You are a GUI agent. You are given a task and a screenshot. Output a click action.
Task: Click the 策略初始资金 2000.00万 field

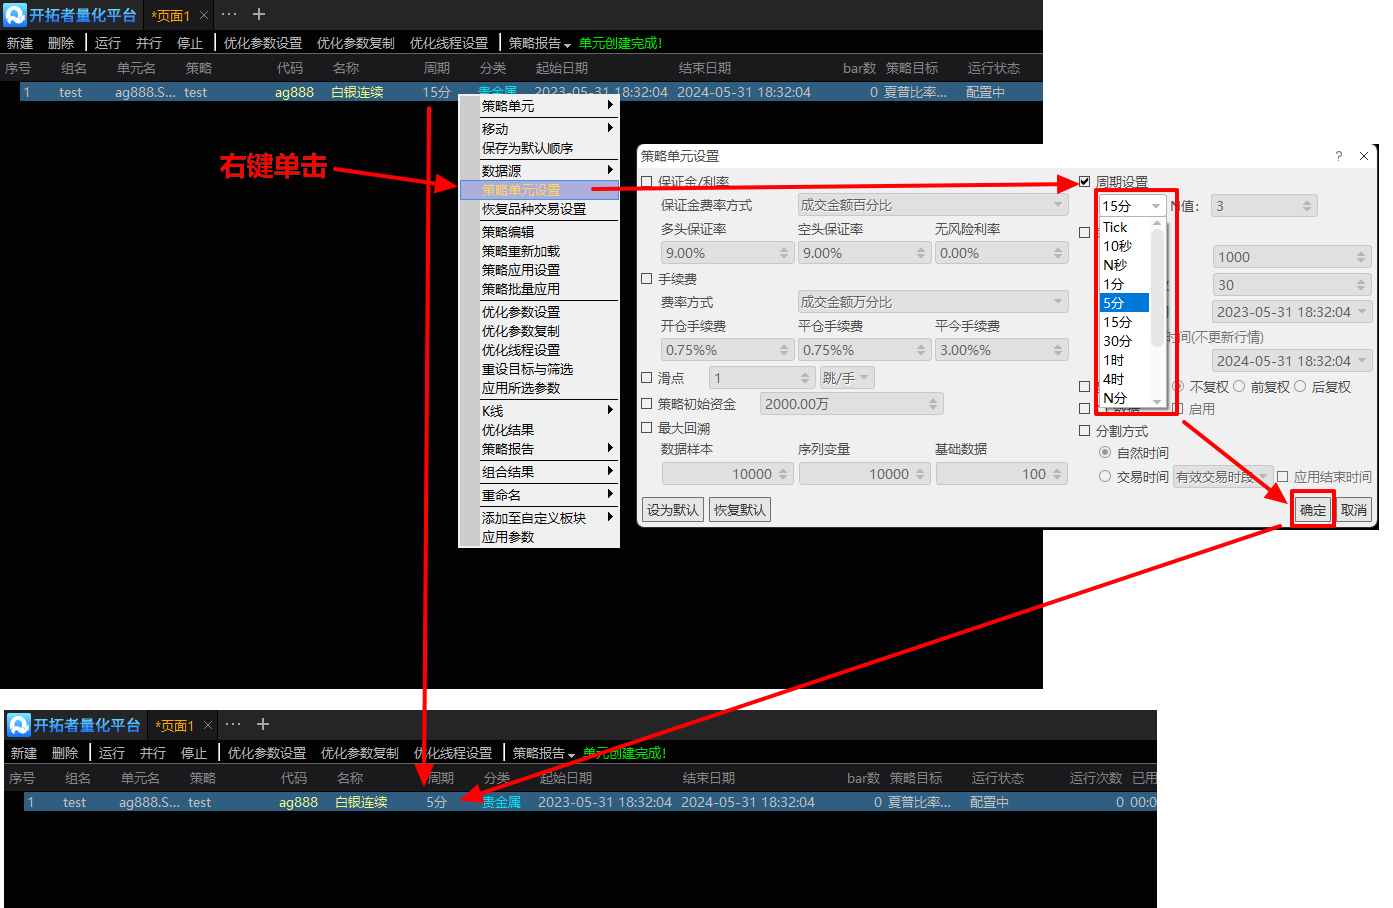[x=851, y=404]
